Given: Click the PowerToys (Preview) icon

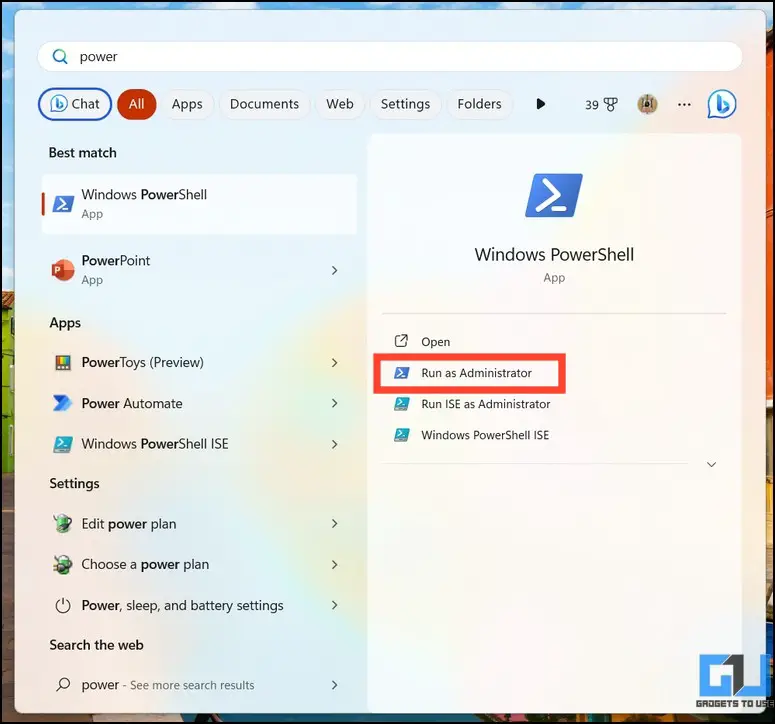Looking at the screenshot, I should pyautogui.click(x=63, y=363).
